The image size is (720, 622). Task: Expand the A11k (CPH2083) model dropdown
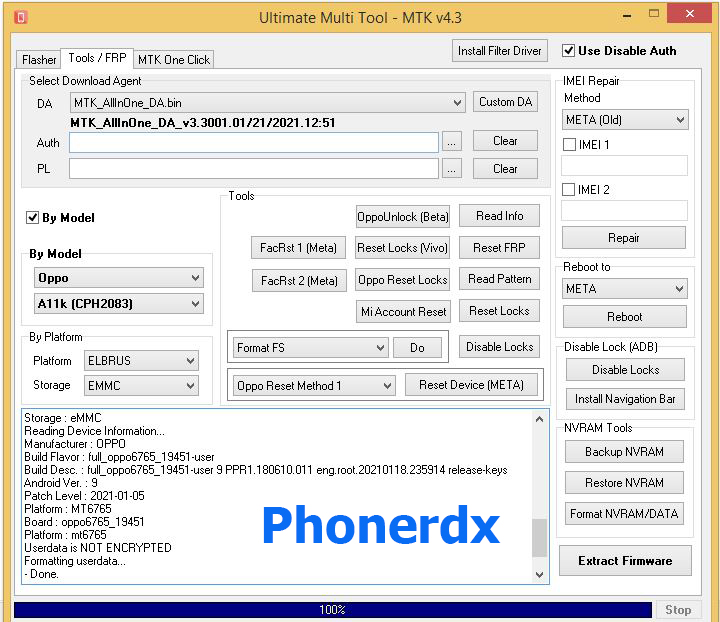(119, 304)
